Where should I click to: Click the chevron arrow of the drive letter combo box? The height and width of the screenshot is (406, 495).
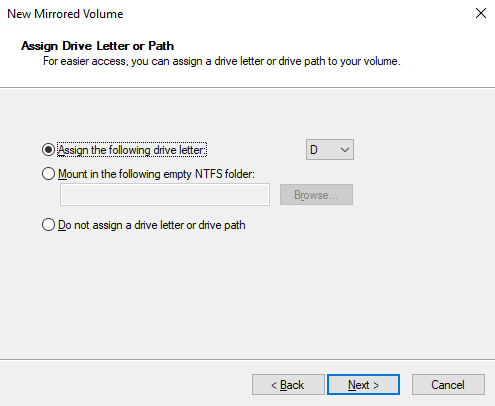(x=345, y=150)
